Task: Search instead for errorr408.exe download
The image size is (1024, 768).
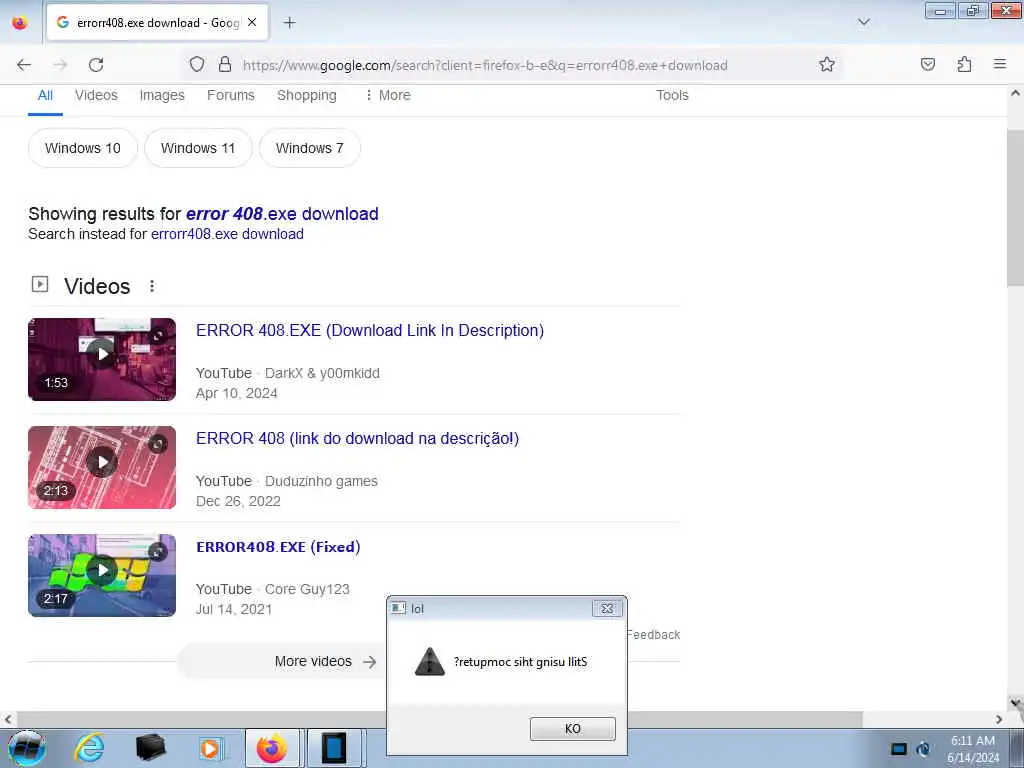Action: coord(227,234)
